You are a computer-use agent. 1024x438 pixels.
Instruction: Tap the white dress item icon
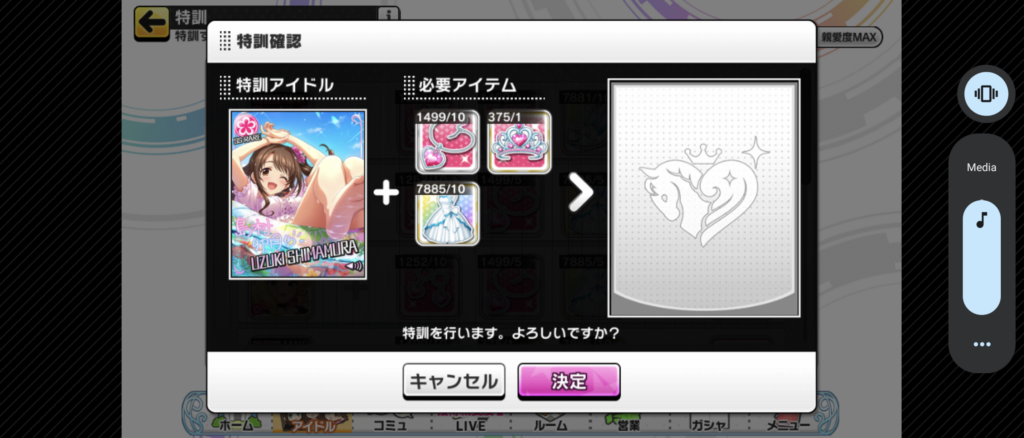point(447,213)
